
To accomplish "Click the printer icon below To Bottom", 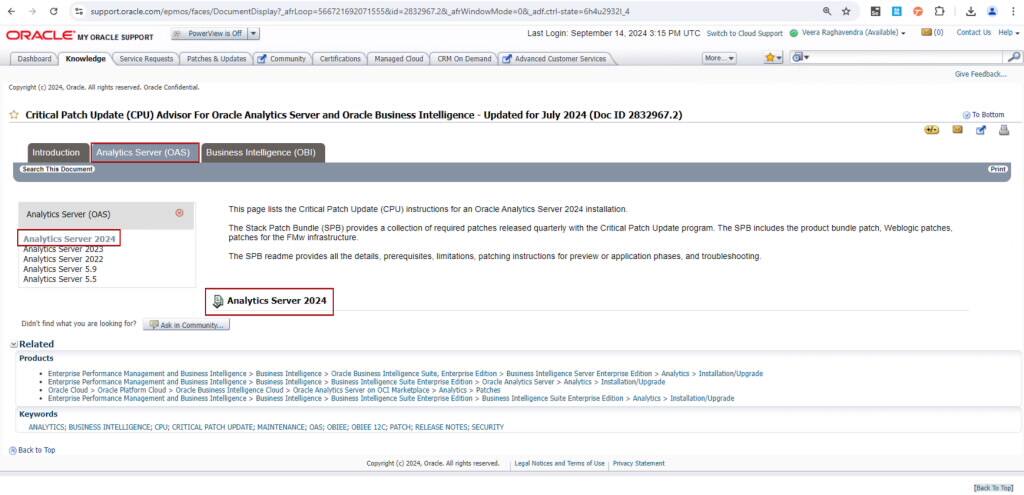I will tap(1004, 130).
